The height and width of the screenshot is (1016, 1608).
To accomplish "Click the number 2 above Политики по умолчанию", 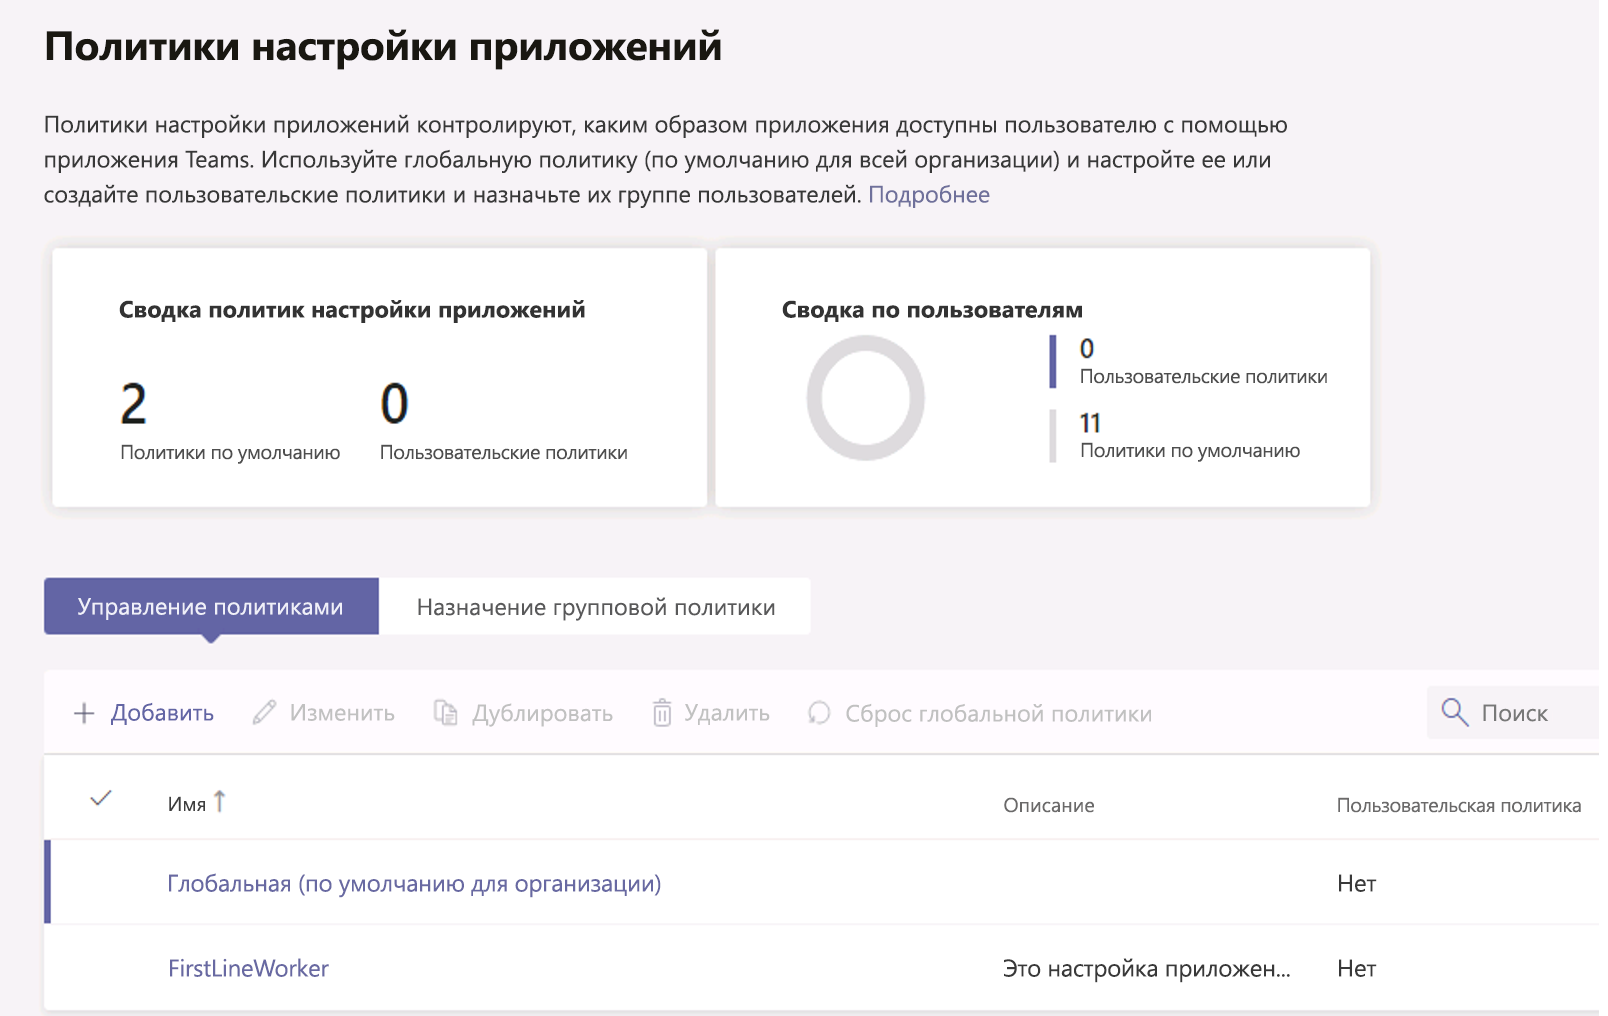I will (x=134, y=404).
